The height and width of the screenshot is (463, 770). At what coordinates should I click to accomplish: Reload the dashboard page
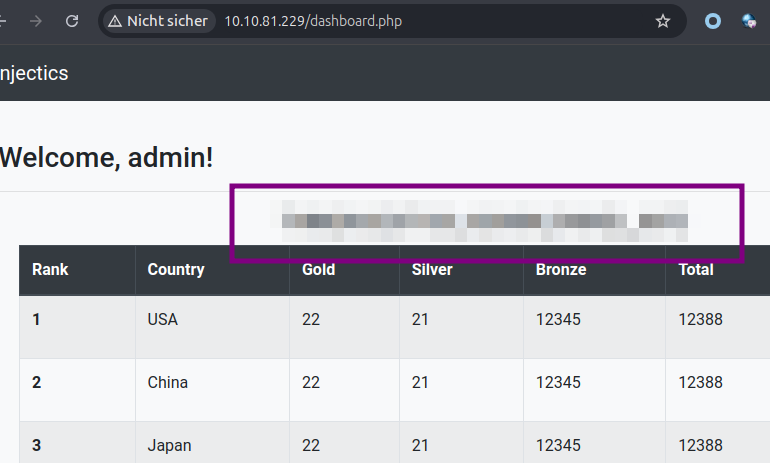tap(72, 21)
